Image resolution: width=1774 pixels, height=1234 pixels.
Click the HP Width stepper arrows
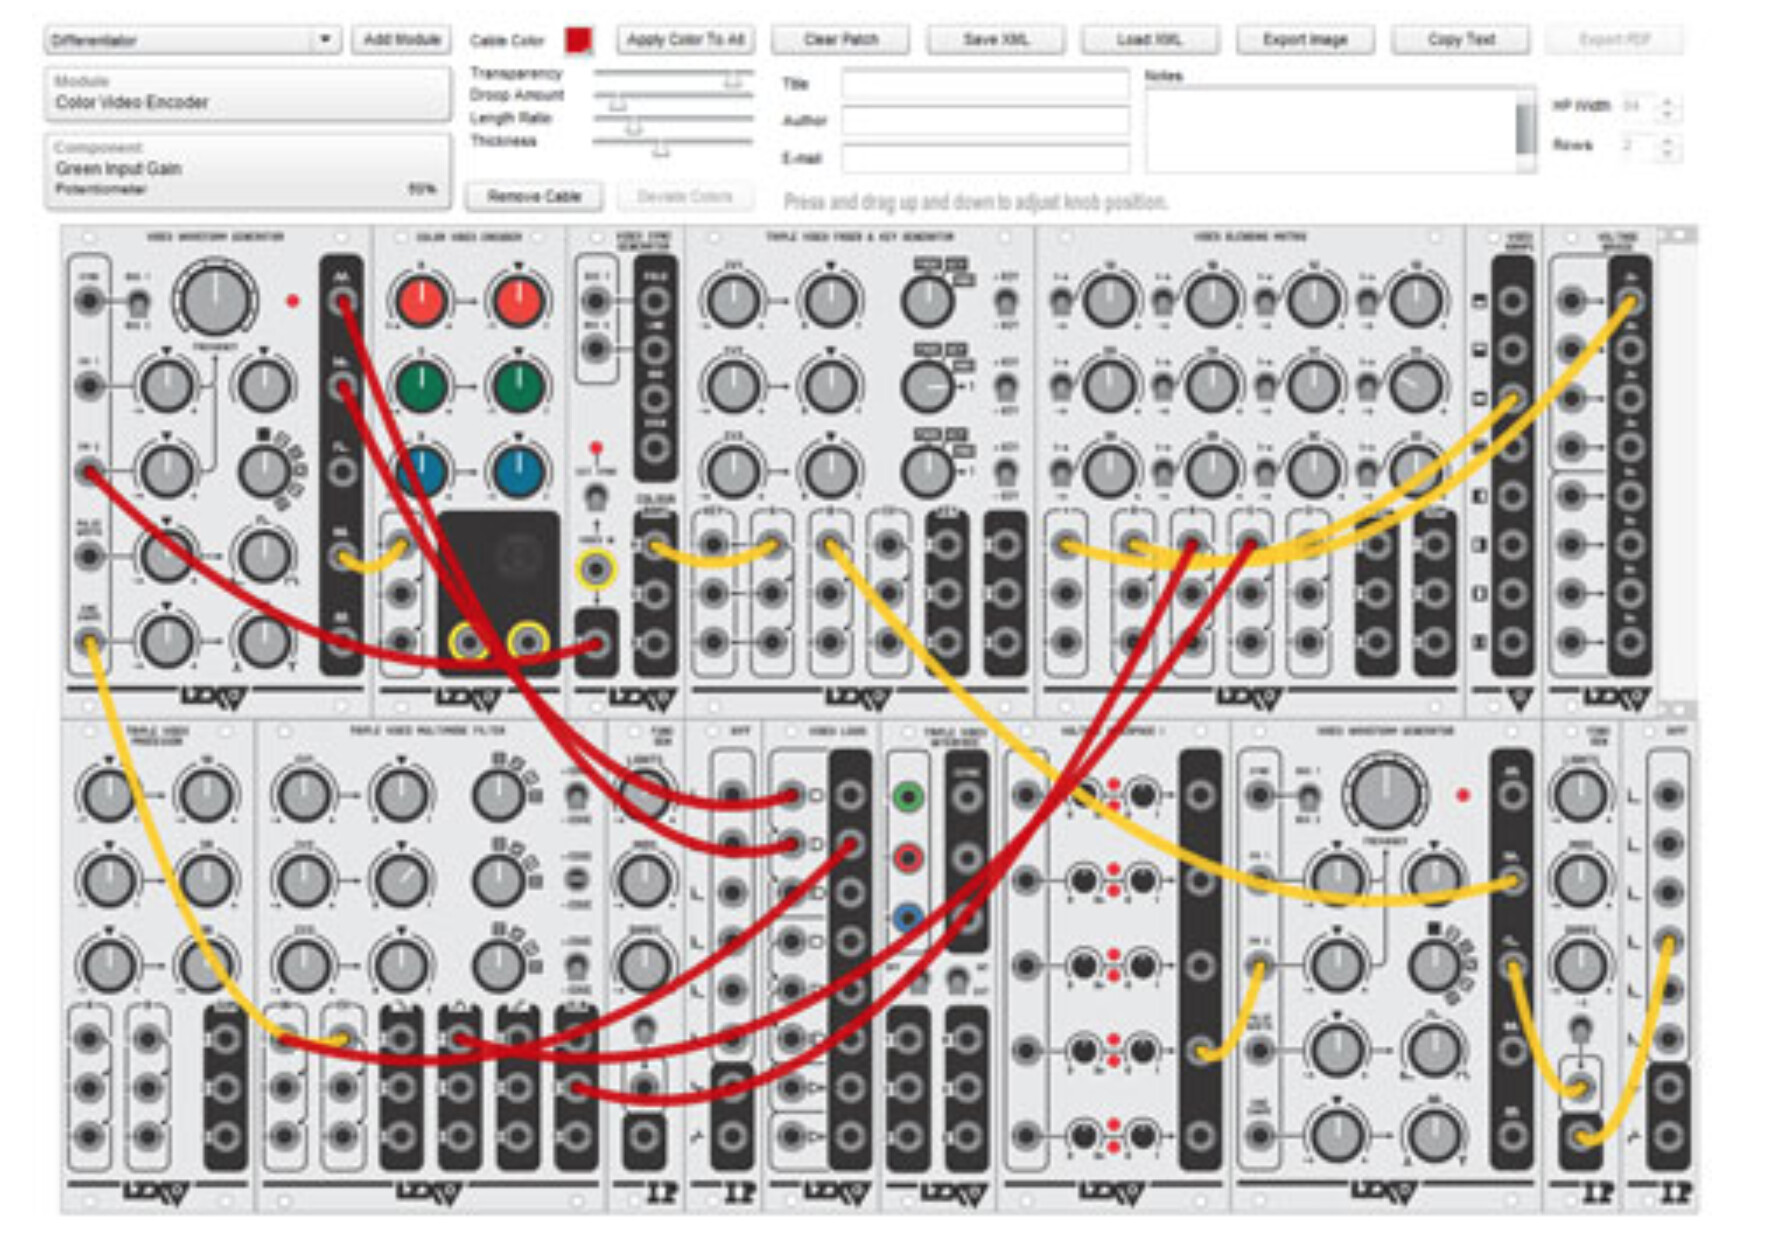(x=1666, y=106)
